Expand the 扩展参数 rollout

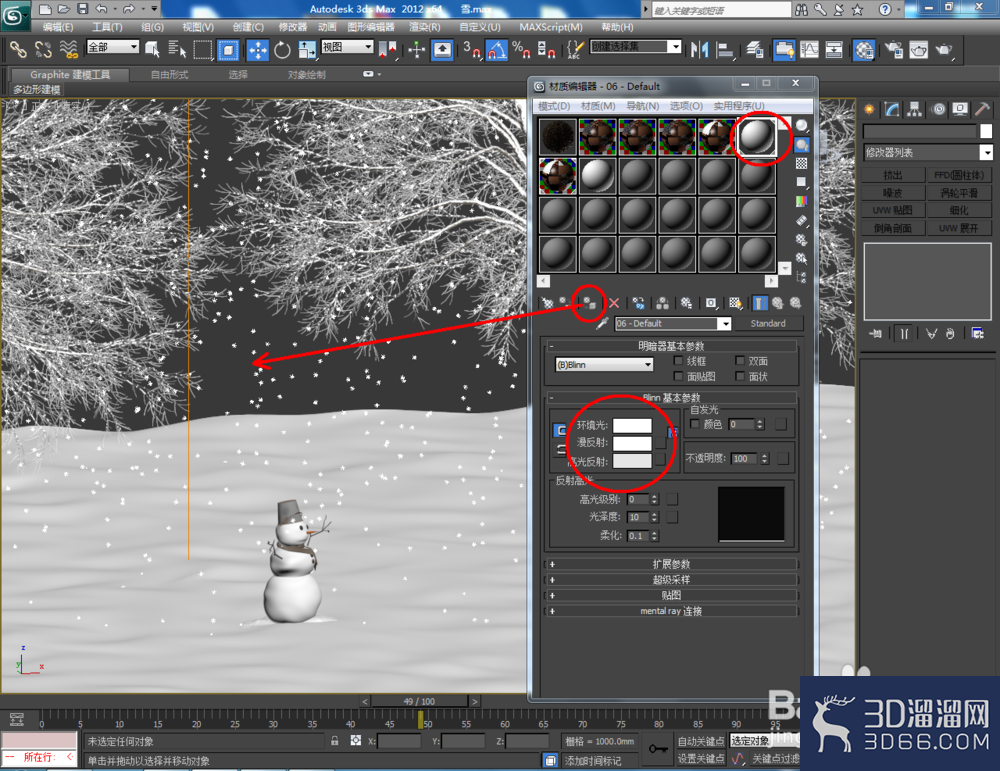pyautogui.click(x=671, y=564)
